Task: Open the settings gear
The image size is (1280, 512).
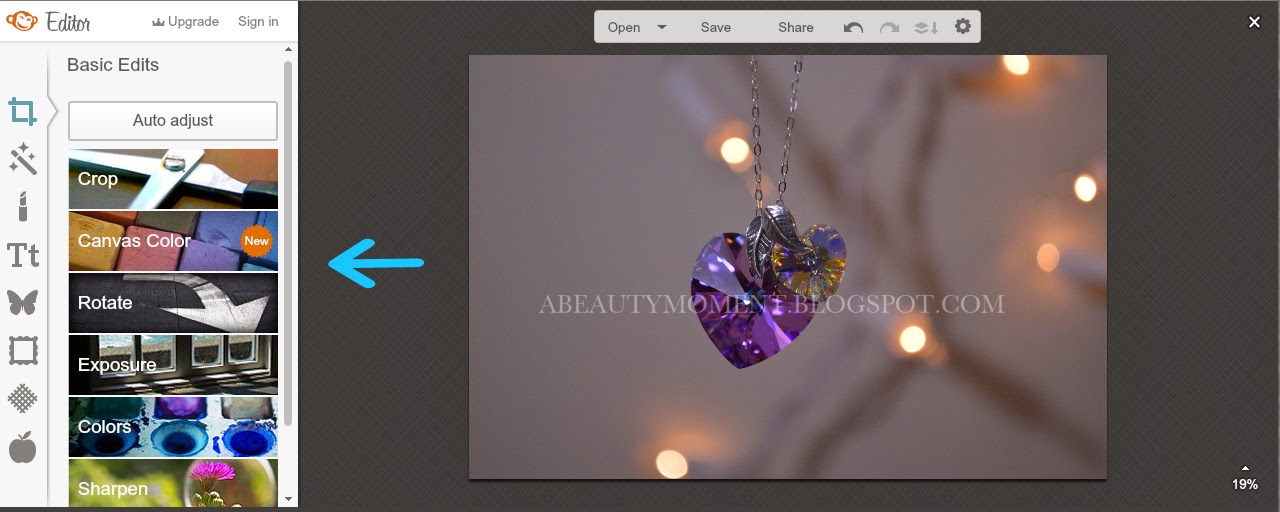Action: pyautogui.click(x=963, y=26)
